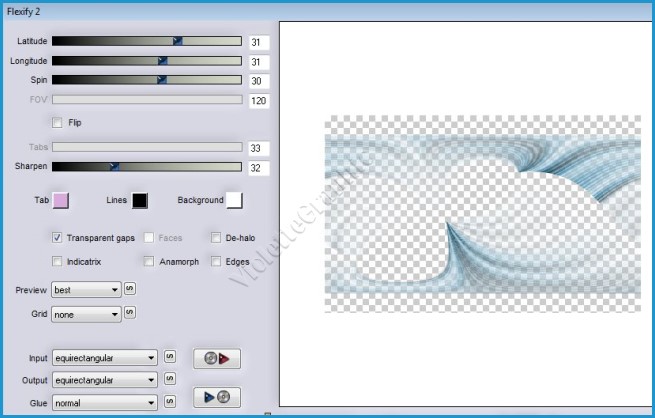The height and width of the screenshot is (418, 655).
Task: Click the small button beside Output dropdown
Action: tap(169, 380)
